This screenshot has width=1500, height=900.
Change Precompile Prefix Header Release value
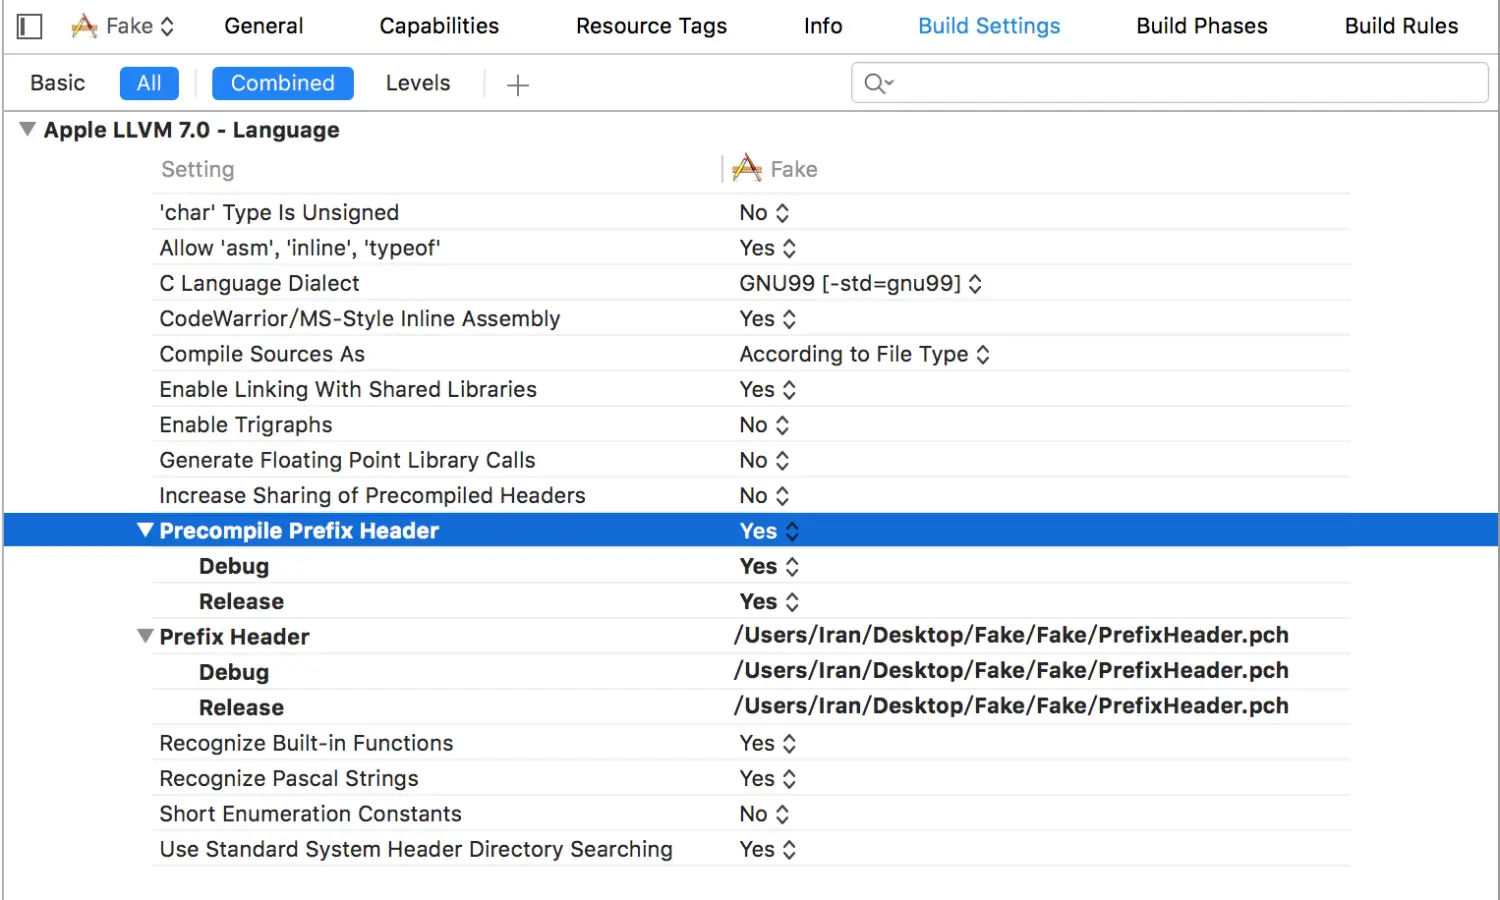coord(769,602)
